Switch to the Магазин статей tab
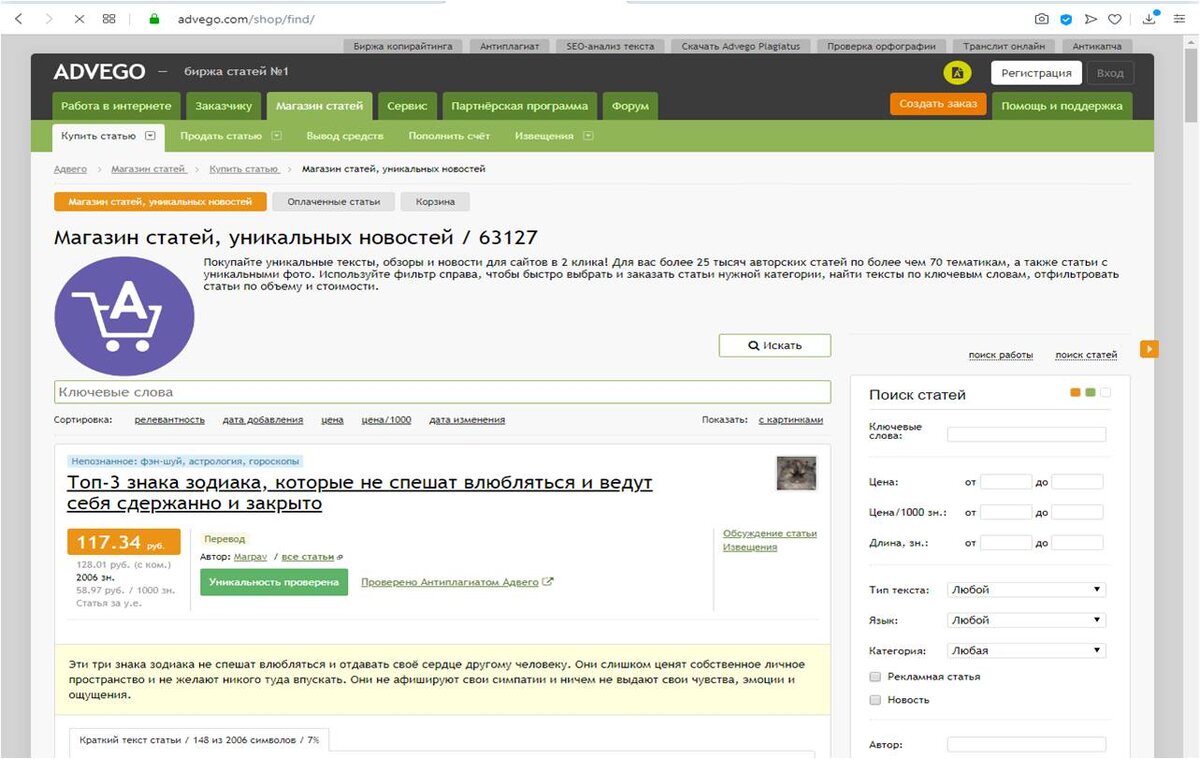 click(320, 106)
